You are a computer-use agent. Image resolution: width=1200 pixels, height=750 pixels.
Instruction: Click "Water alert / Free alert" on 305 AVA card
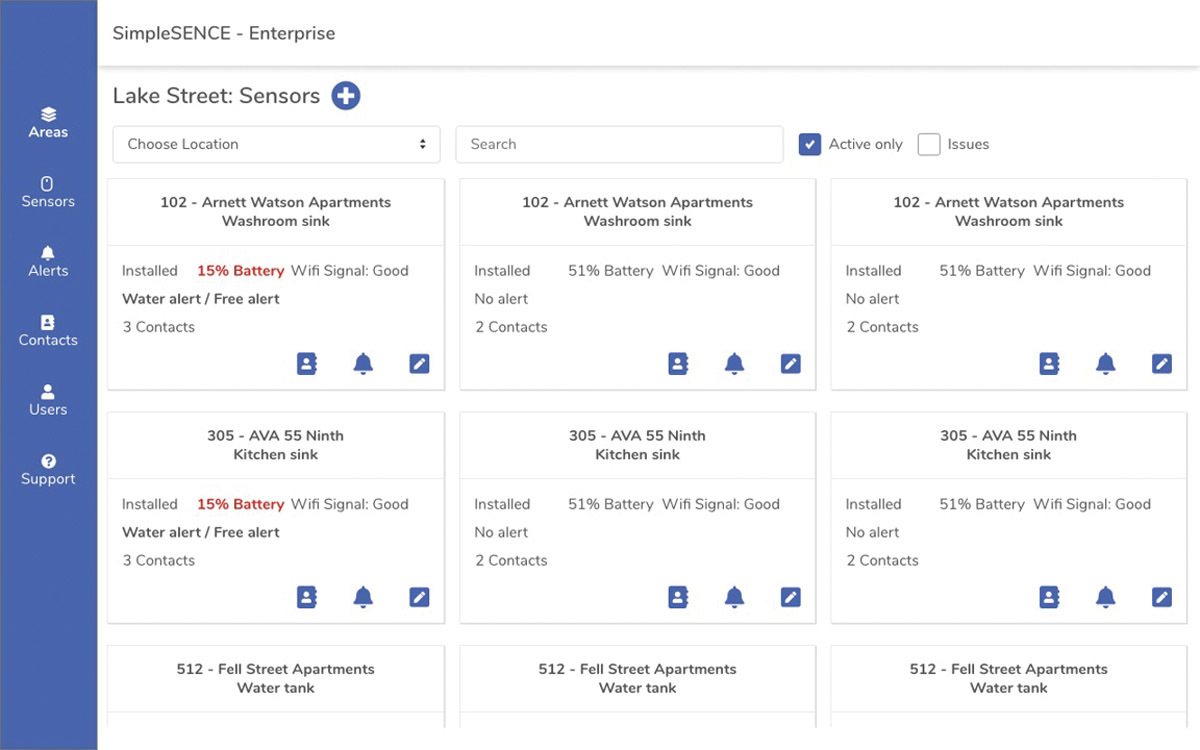tap(201, 533)
